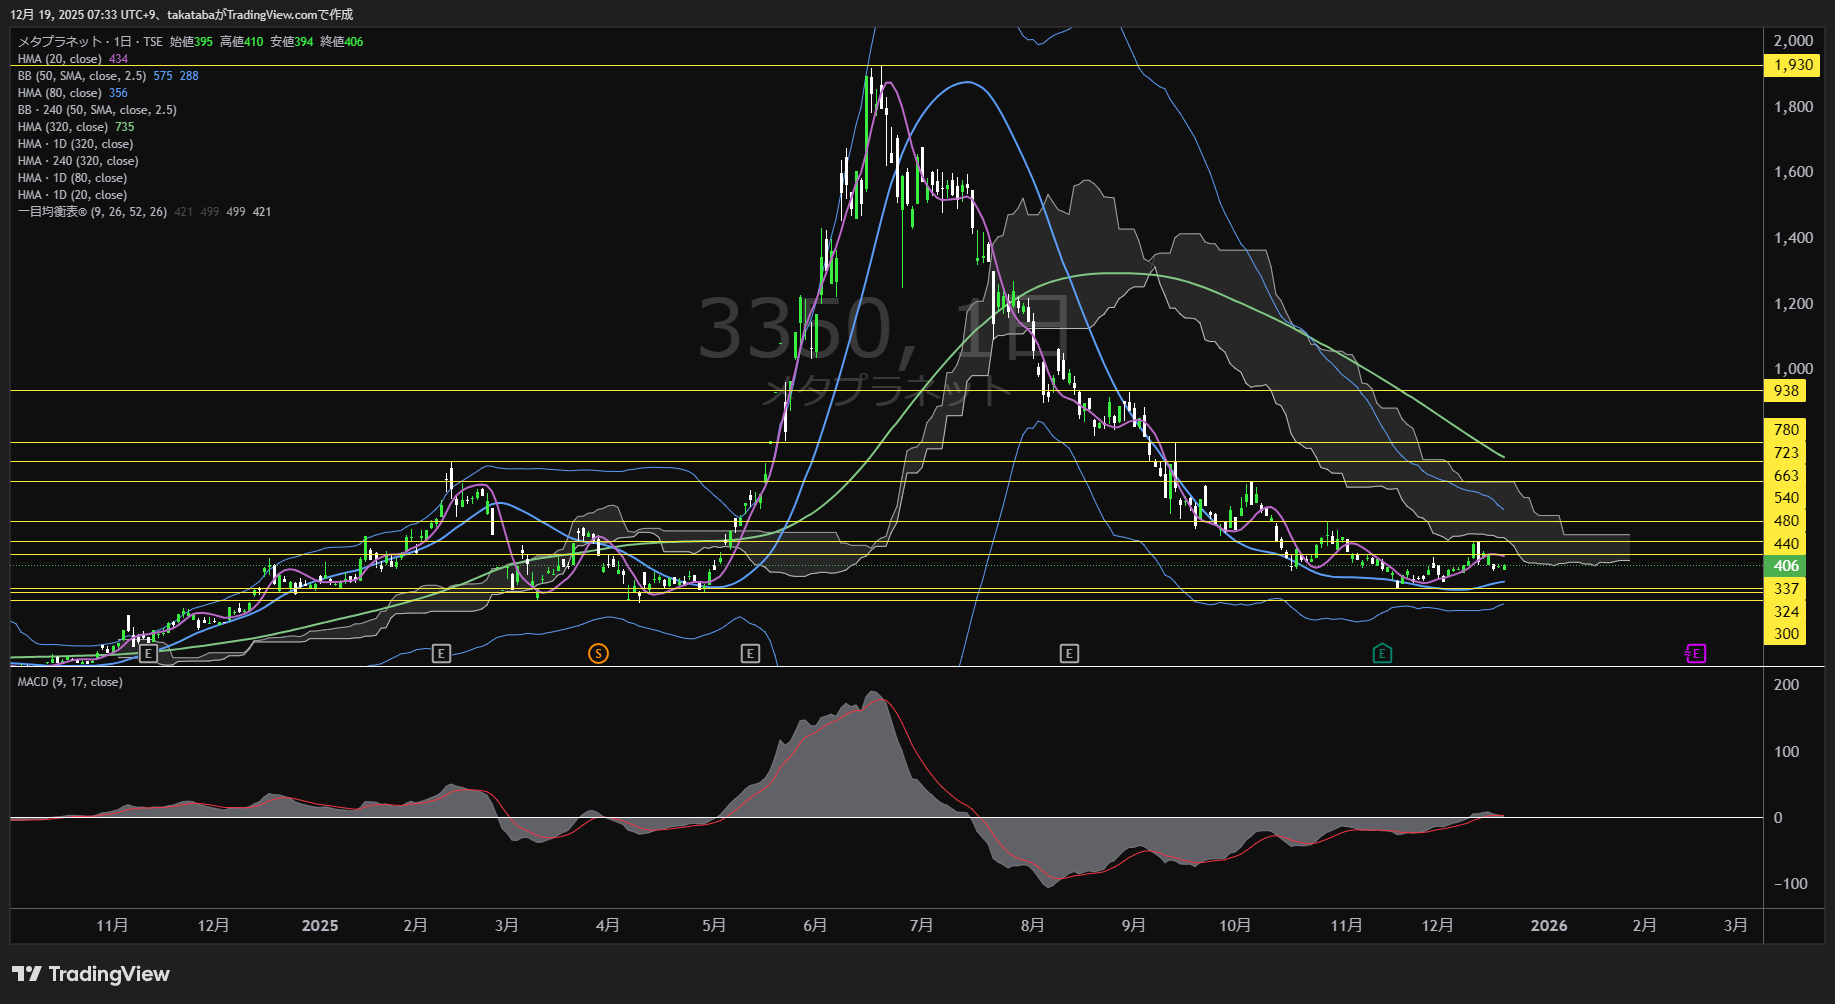1835x1004 pixels.
Task: Click the symbol title メタプラネット 1日 TSE
Action: (x=90, y=42)
